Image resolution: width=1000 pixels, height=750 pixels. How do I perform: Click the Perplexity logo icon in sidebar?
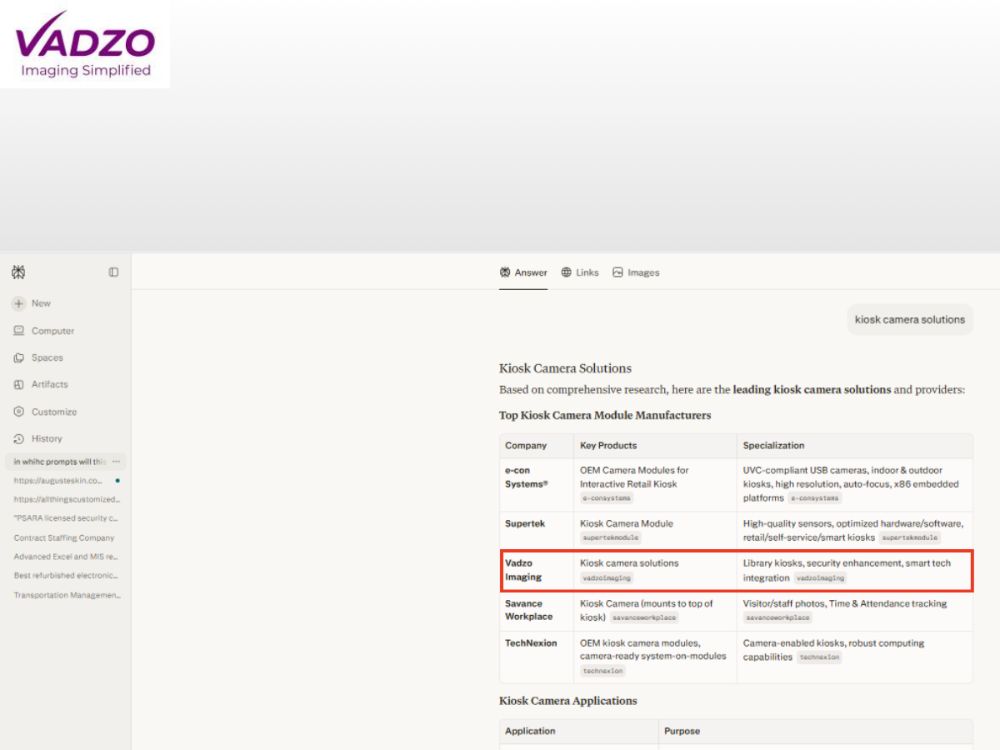(18, 272)
